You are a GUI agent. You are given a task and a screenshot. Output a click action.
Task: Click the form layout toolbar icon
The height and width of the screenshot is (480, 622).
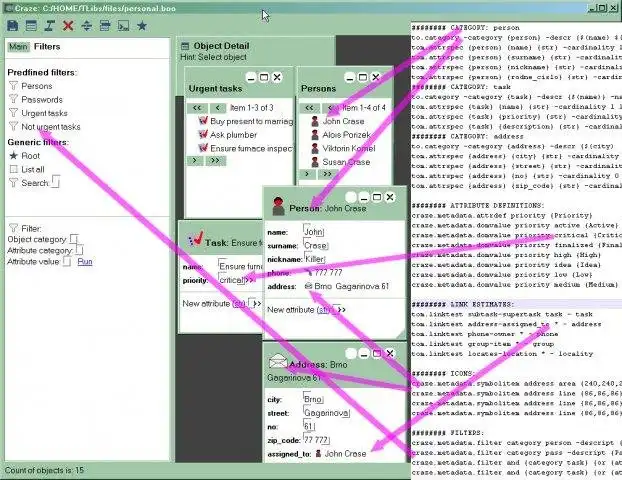tap(31, 26)
